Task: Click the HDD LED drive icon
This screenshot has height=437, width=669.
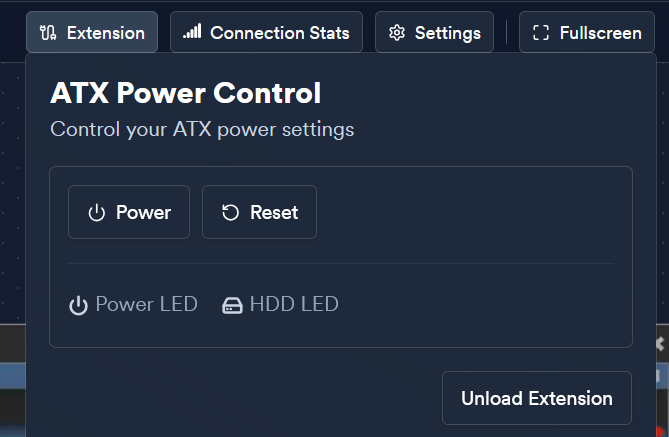Action: coord(232,305)
